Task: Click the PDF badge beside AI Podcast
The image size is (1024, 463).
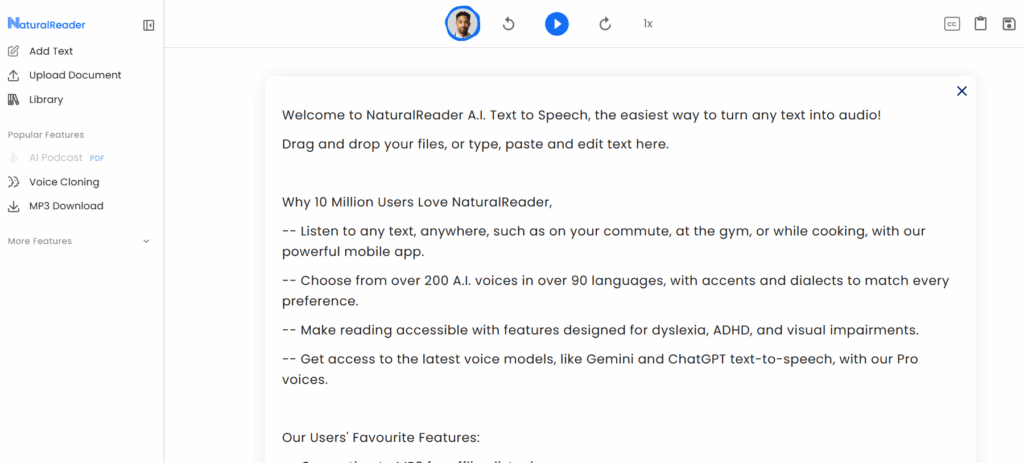Action: pos(97,158)
